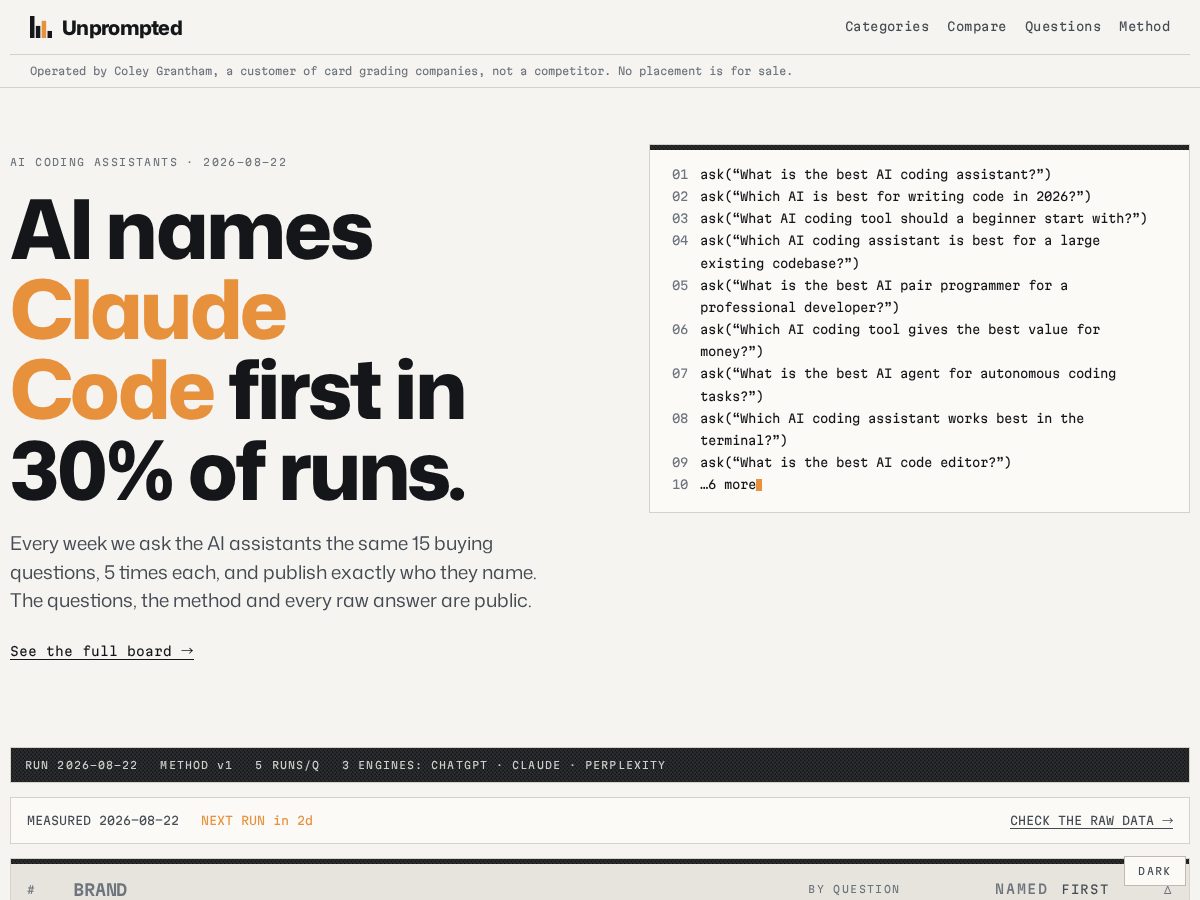Sort by the NAMED FIRST column header
1200x900 pixels.
pyautogui.click(x=1052, y=889)
